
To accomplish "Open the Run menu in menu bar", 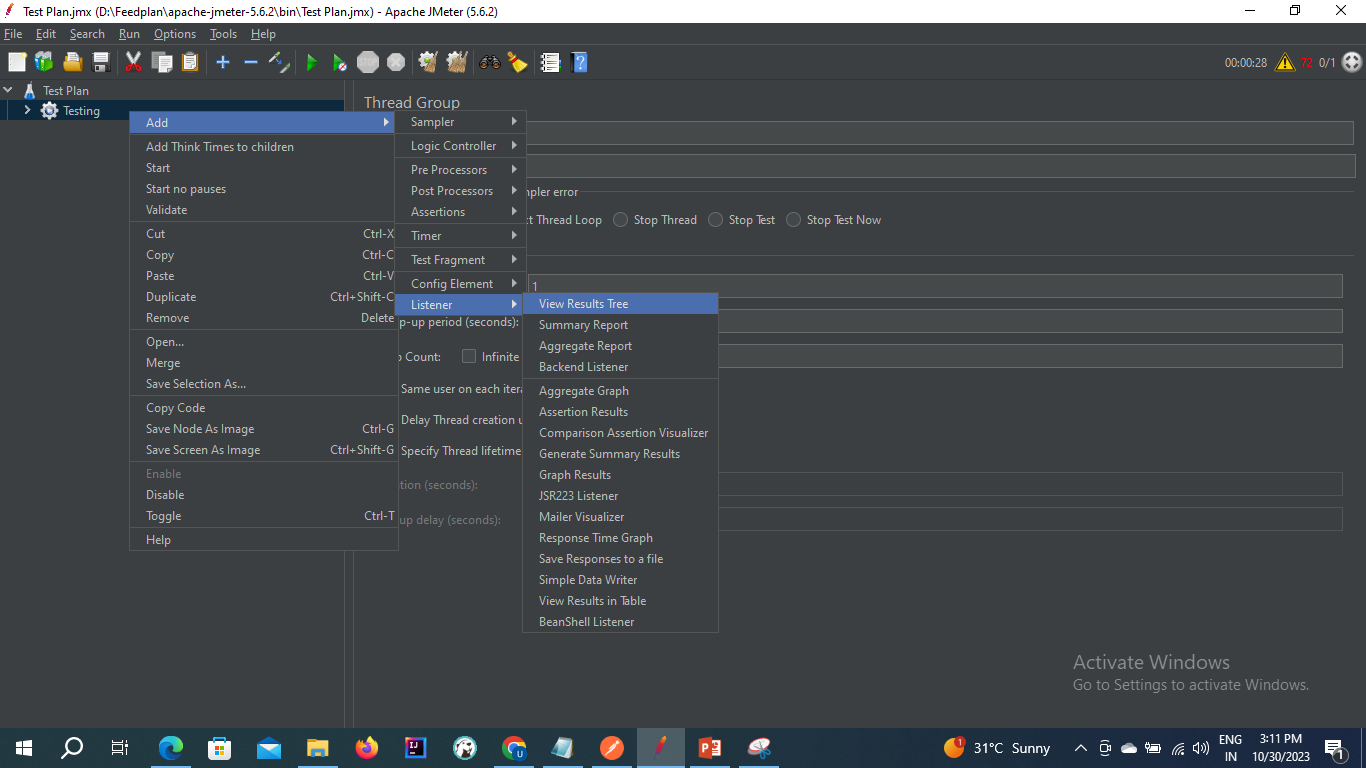I will (x=129, y=34).
